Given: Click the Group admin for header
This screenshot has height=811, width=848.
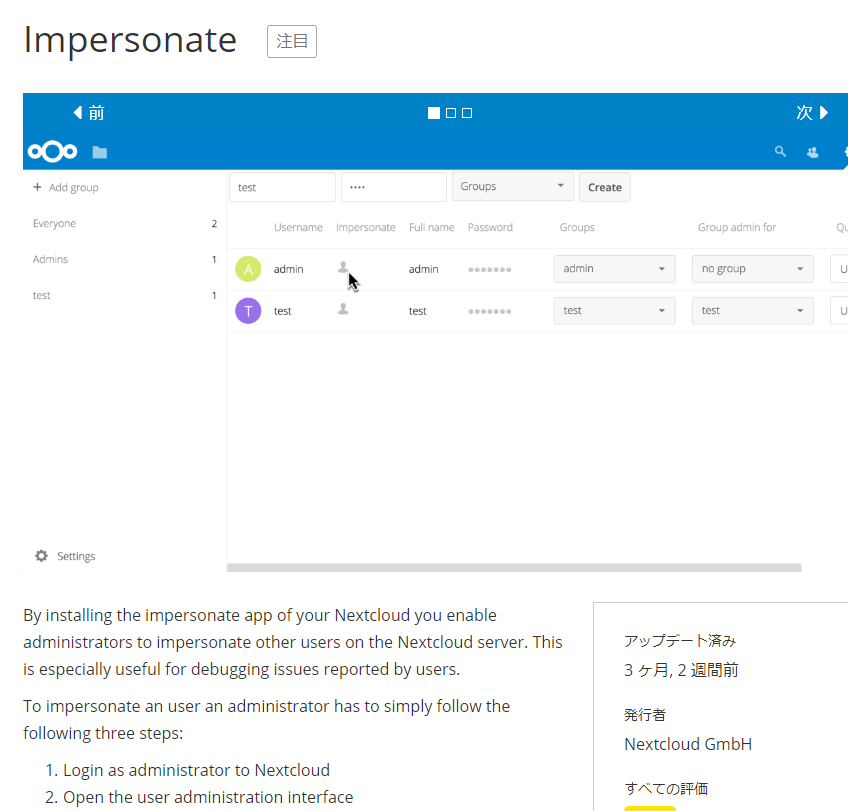Looking at the screenshot, I should (x=737, y=228).
